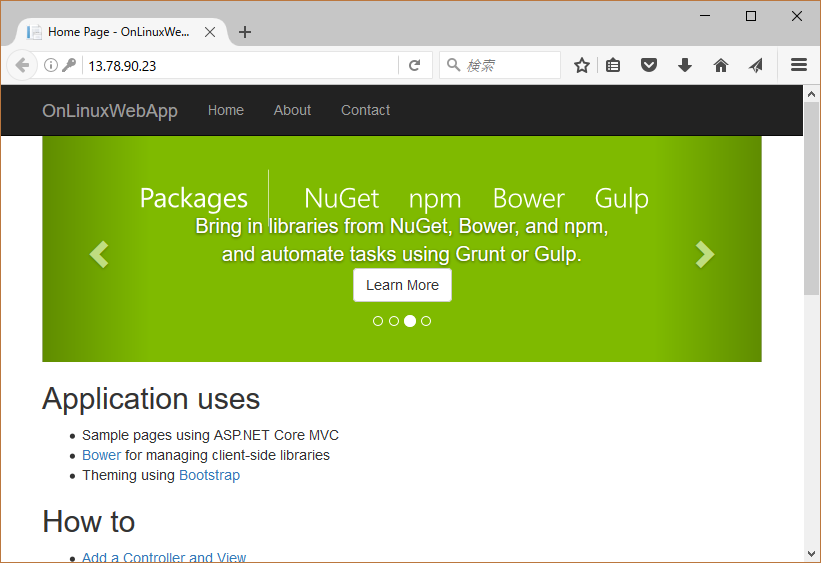Bookmark this page with the star icon
The width and height of the screenshot is (821, 563).
tap(582, 65)
